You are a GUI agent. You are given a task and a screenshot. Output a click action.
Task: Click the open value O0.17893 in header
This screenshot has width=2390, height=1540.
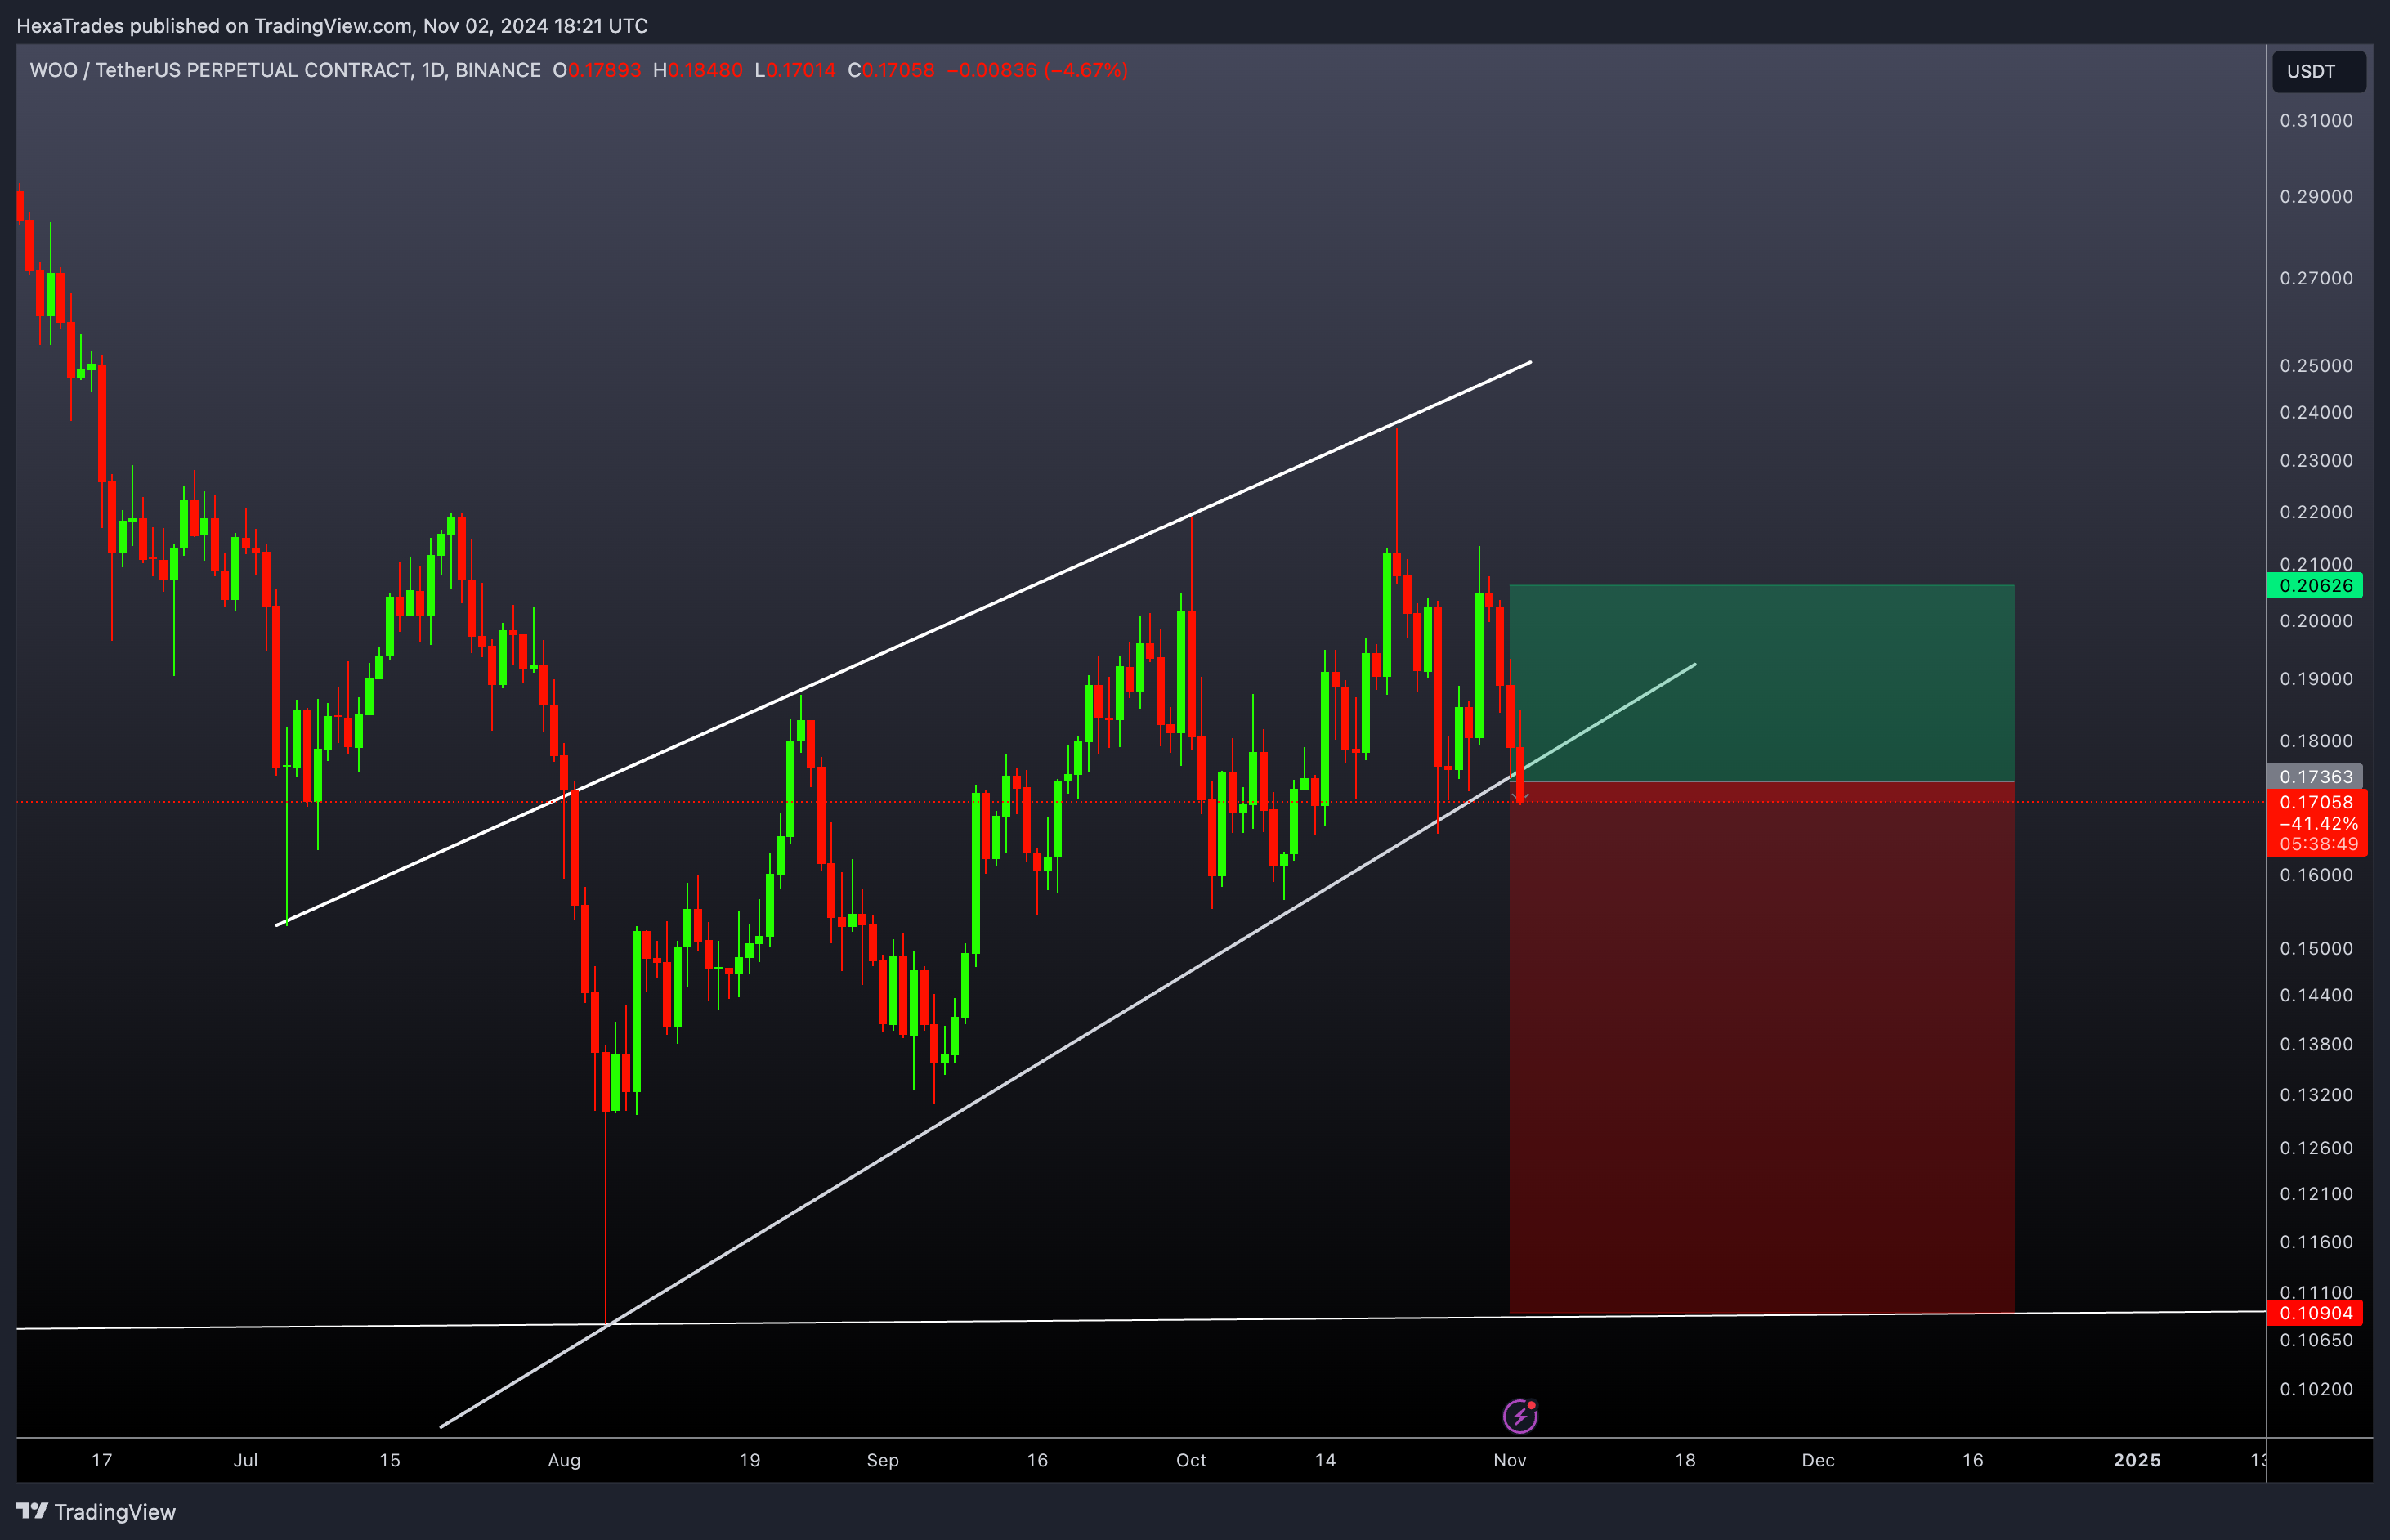pos(597,70)
